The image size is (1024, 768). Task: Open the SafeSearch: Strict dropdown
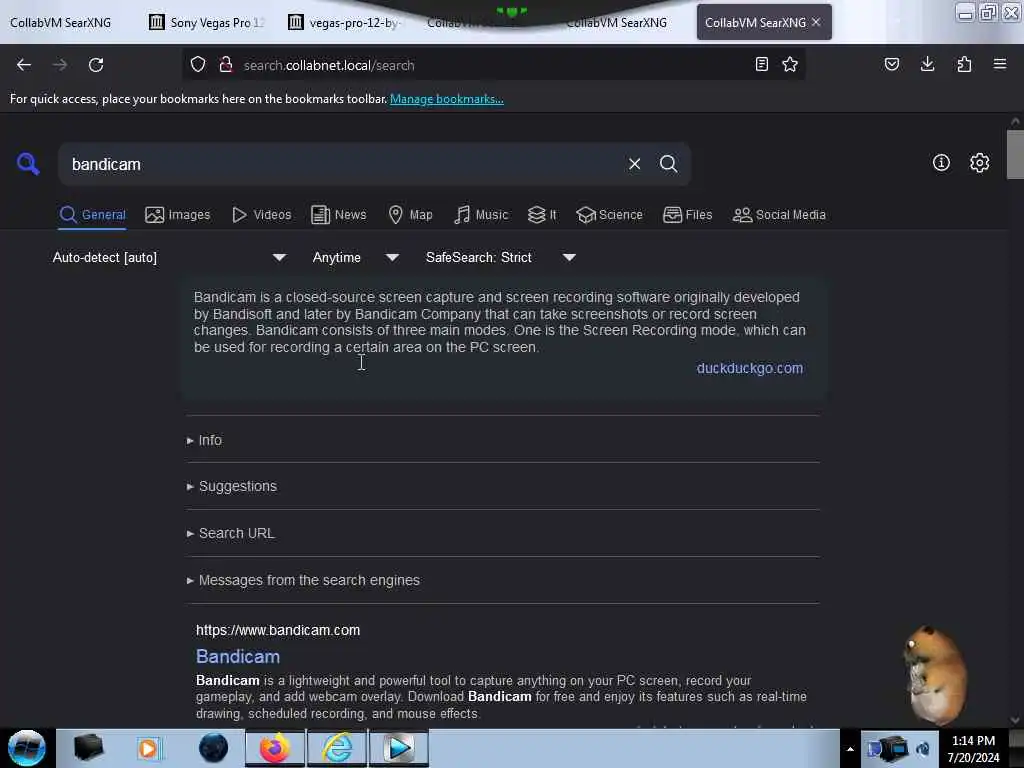(500, 257)
